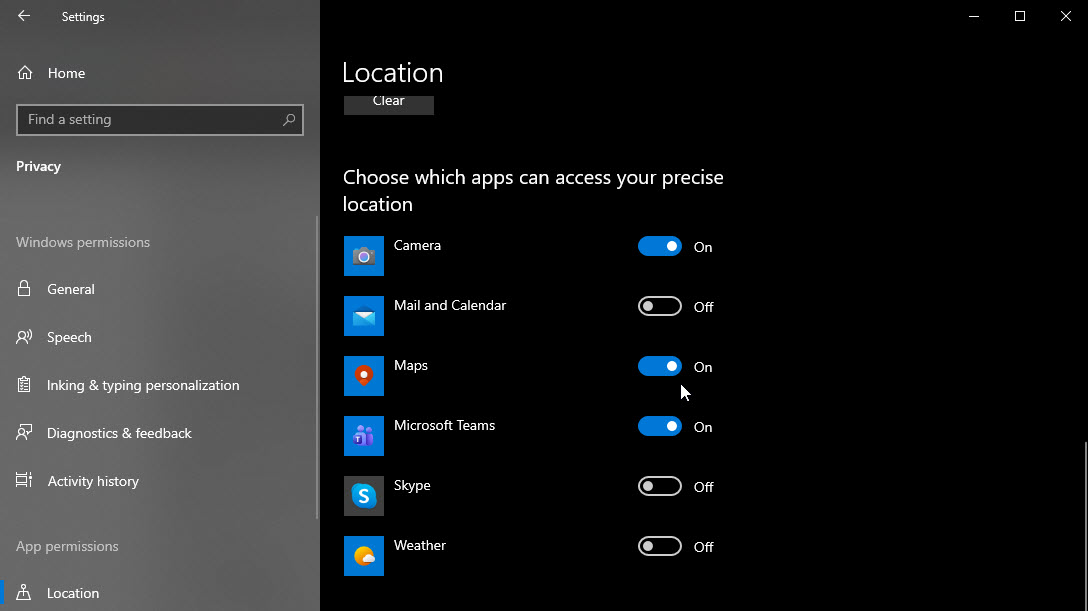Click the Maps app icon

pos(363,376)
